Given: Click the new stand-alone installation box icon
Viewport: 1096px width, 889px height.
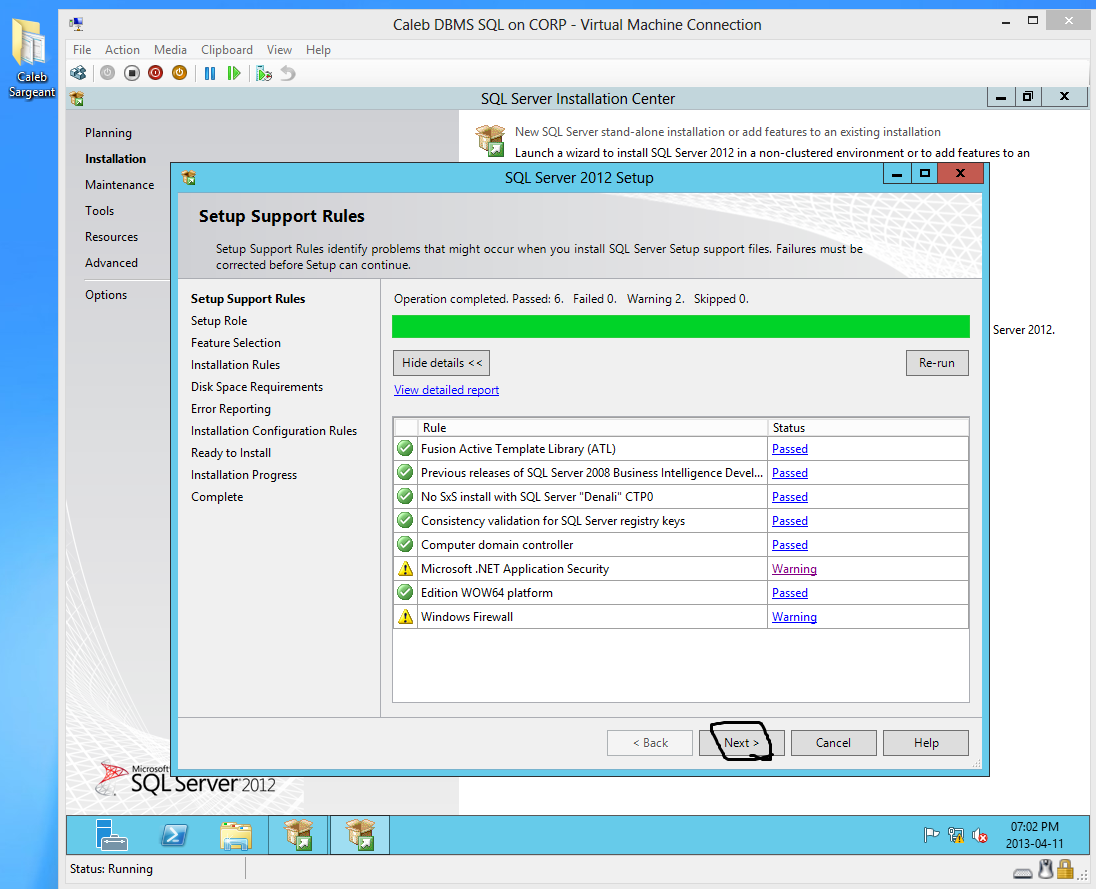Looking at the screenshot, I should (490, 140).
